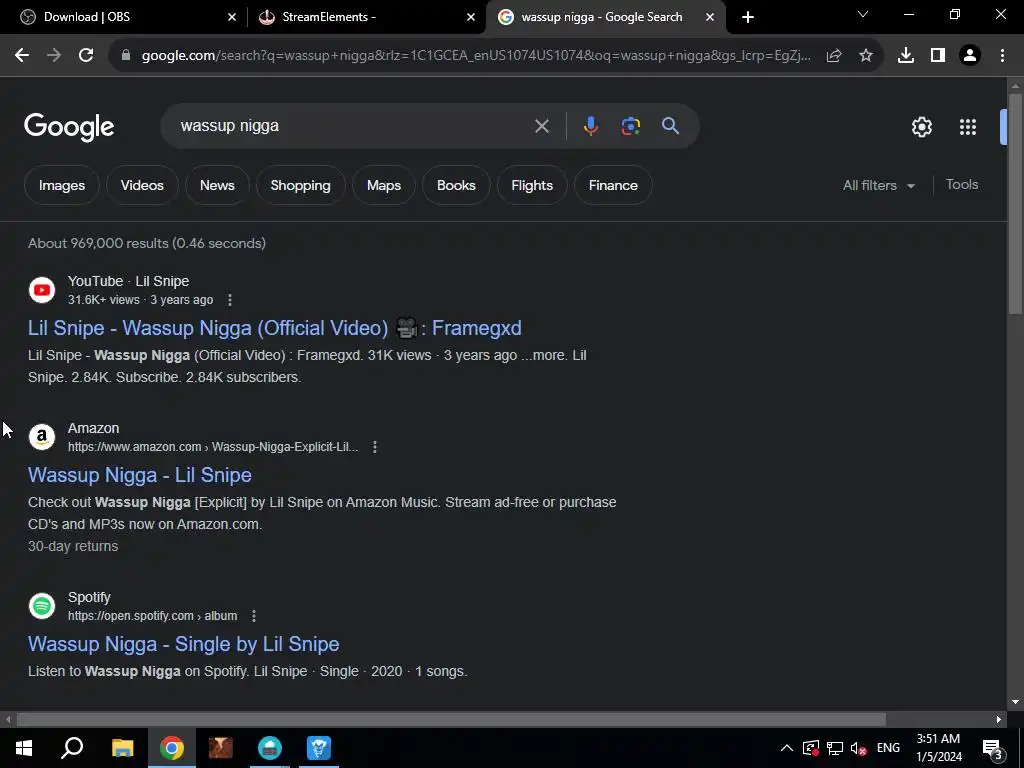Click the YouTube result favicon

[42, 290]
